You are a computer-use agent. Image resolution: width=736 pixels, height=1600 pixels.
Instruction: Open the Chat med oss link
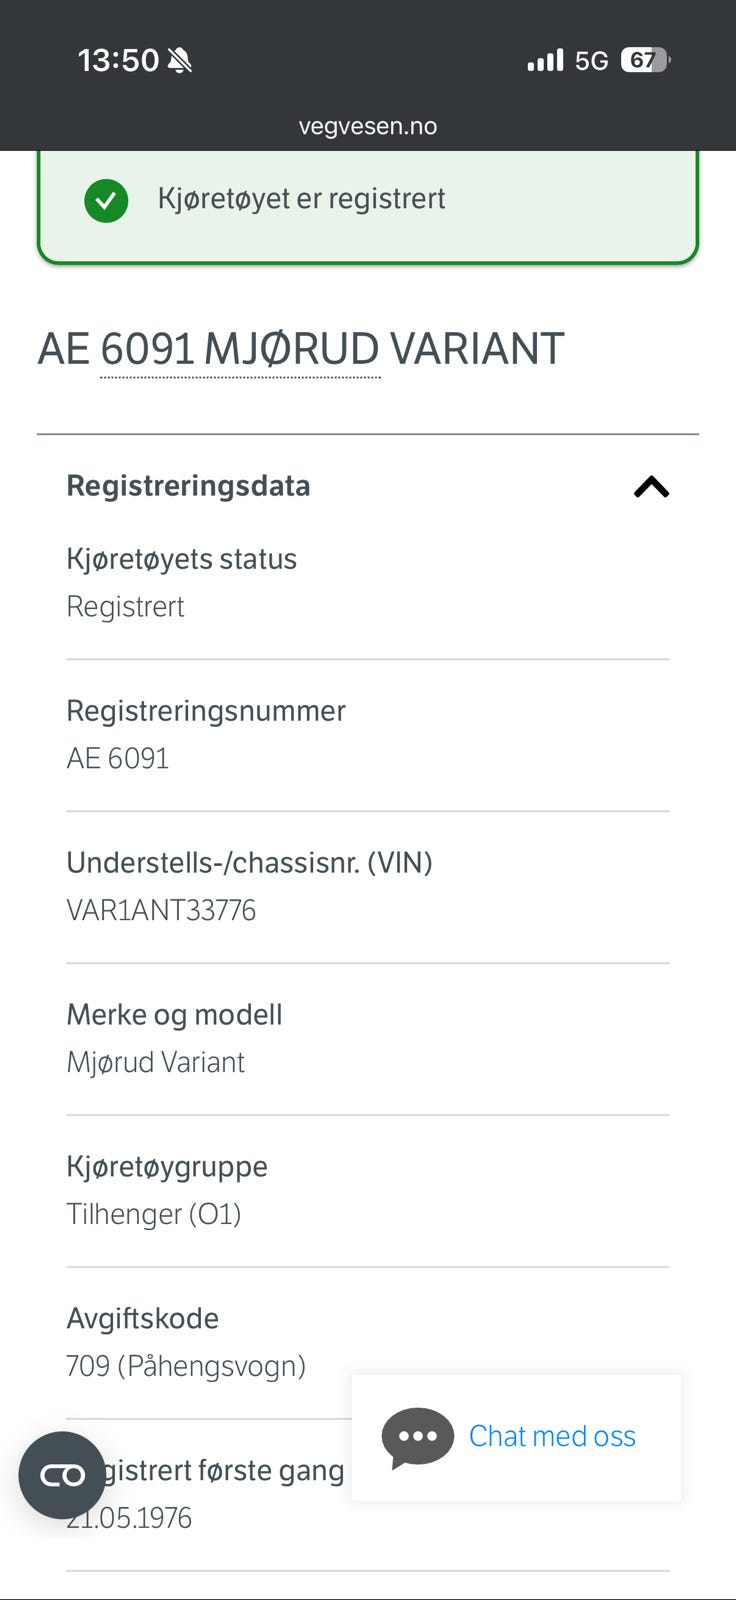click(552, 1437)
